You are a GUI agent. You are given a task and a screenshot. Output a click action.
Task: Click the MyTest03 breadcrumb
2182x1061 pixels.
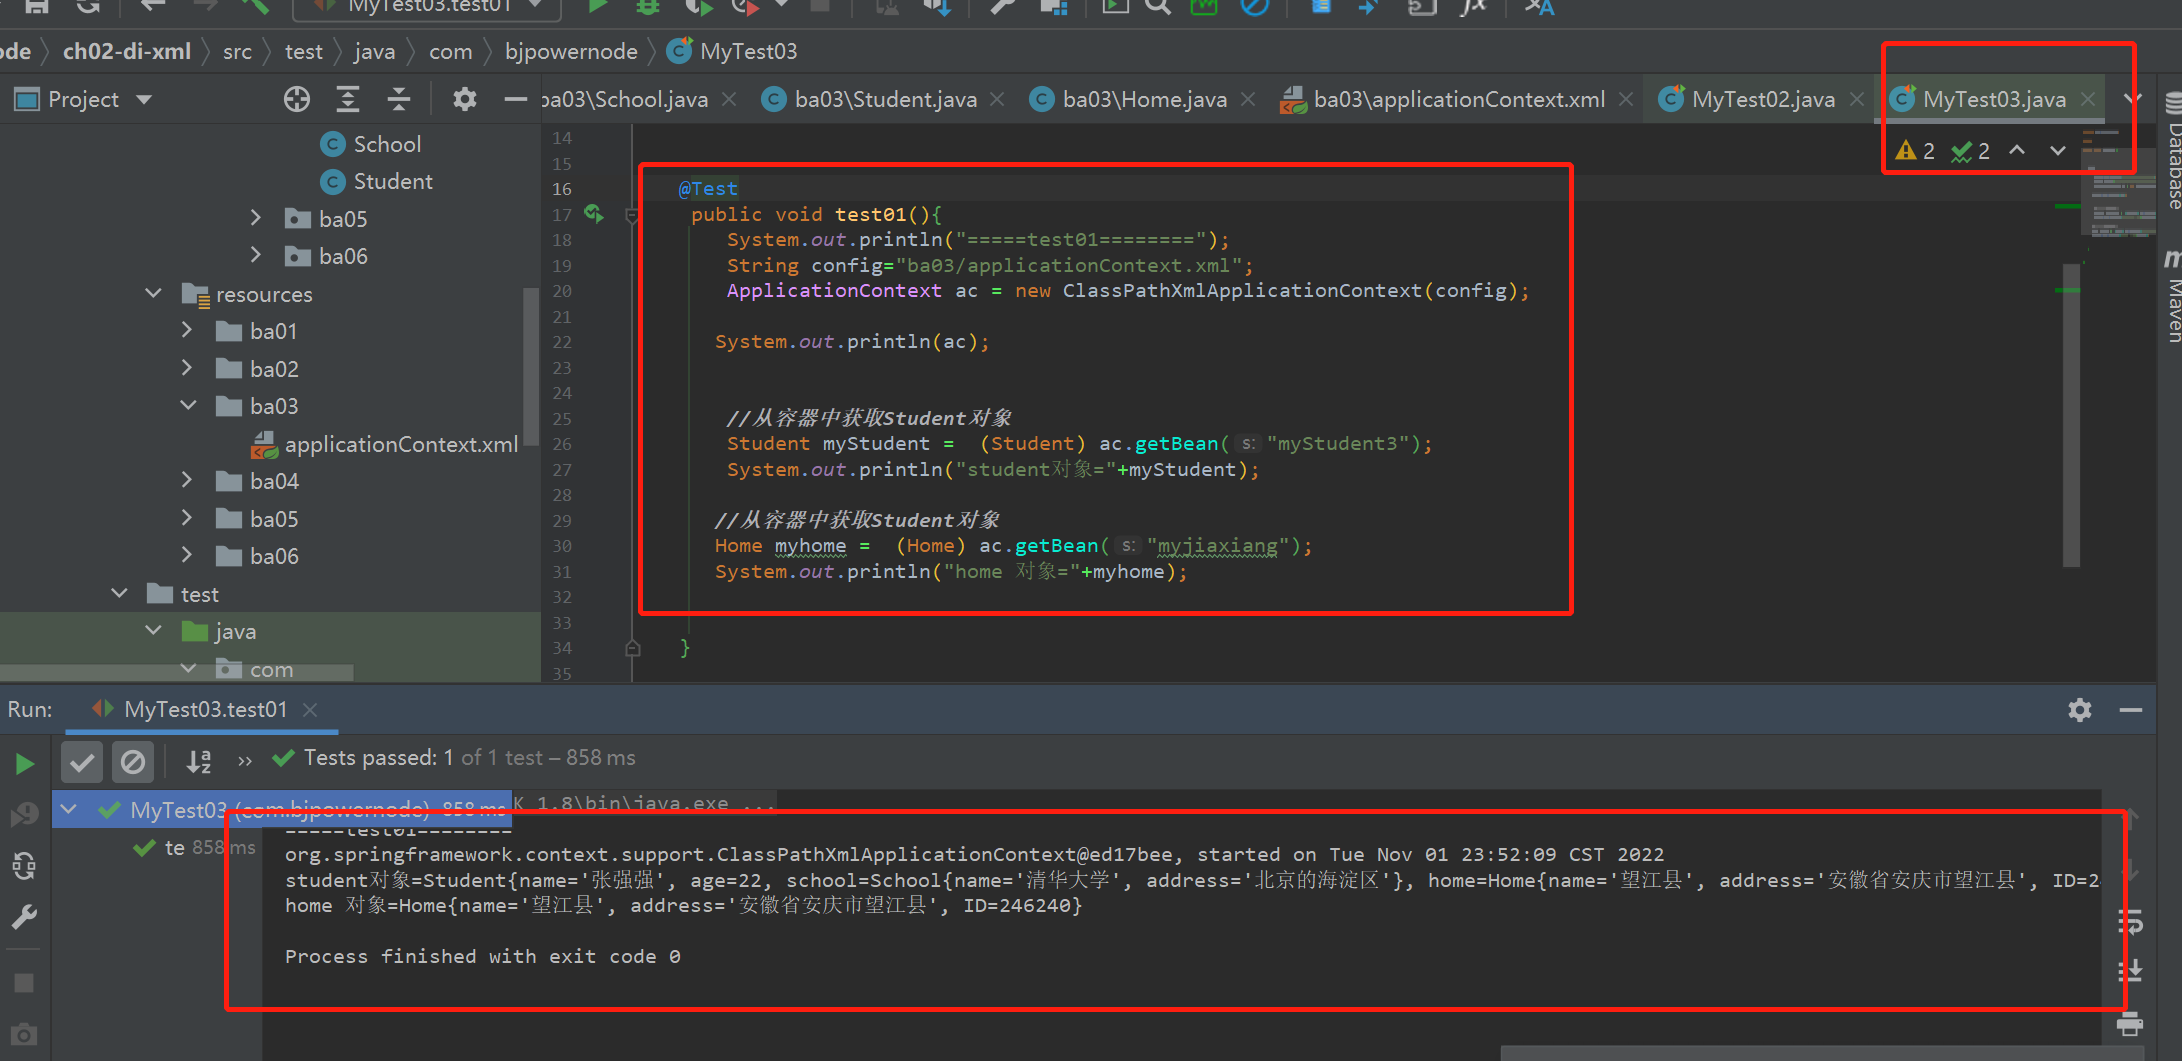coord(732,51)
